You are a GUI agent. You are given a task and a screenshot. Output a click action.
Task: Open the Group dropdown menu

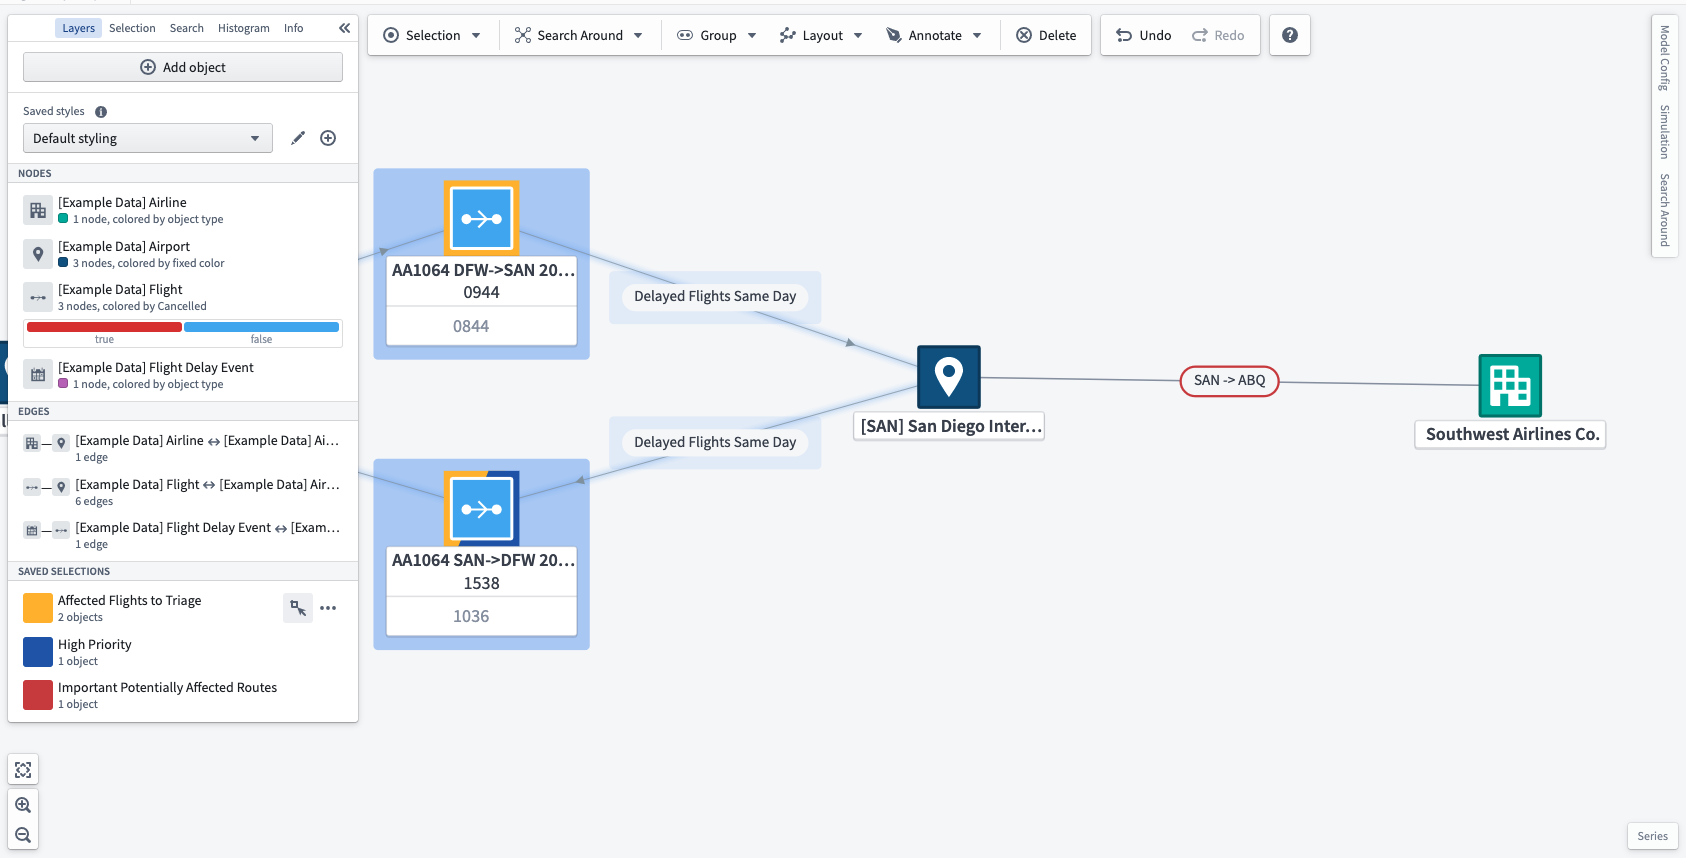pos(717,35)
